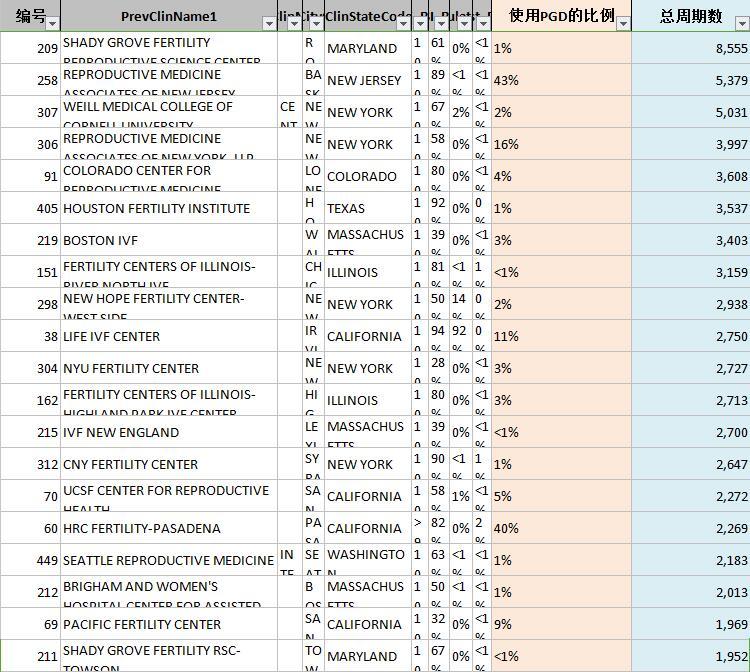Select the SHADY GROVE FERTILITY row 209 name cell
This screenshot has height=672, width=750.
[x=169, y=48]
